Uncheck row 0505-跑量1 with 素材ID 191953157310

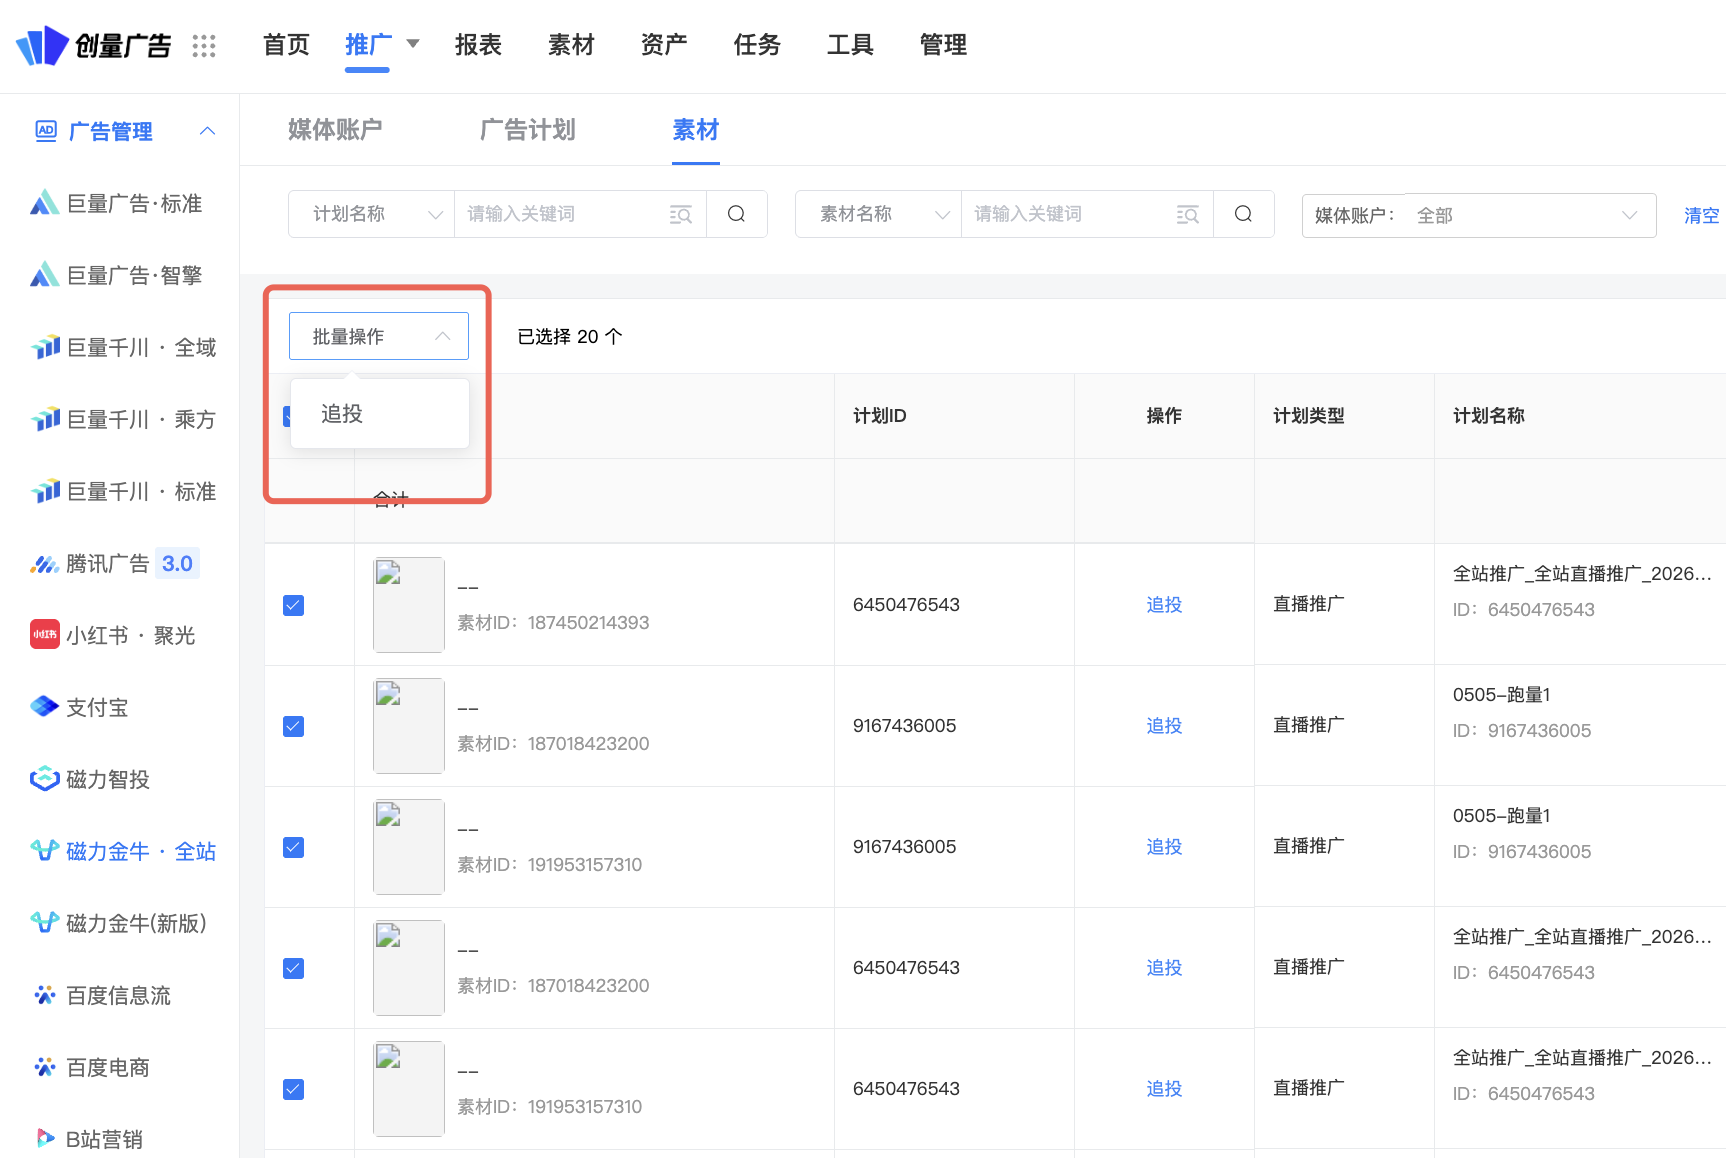(293, 847)
